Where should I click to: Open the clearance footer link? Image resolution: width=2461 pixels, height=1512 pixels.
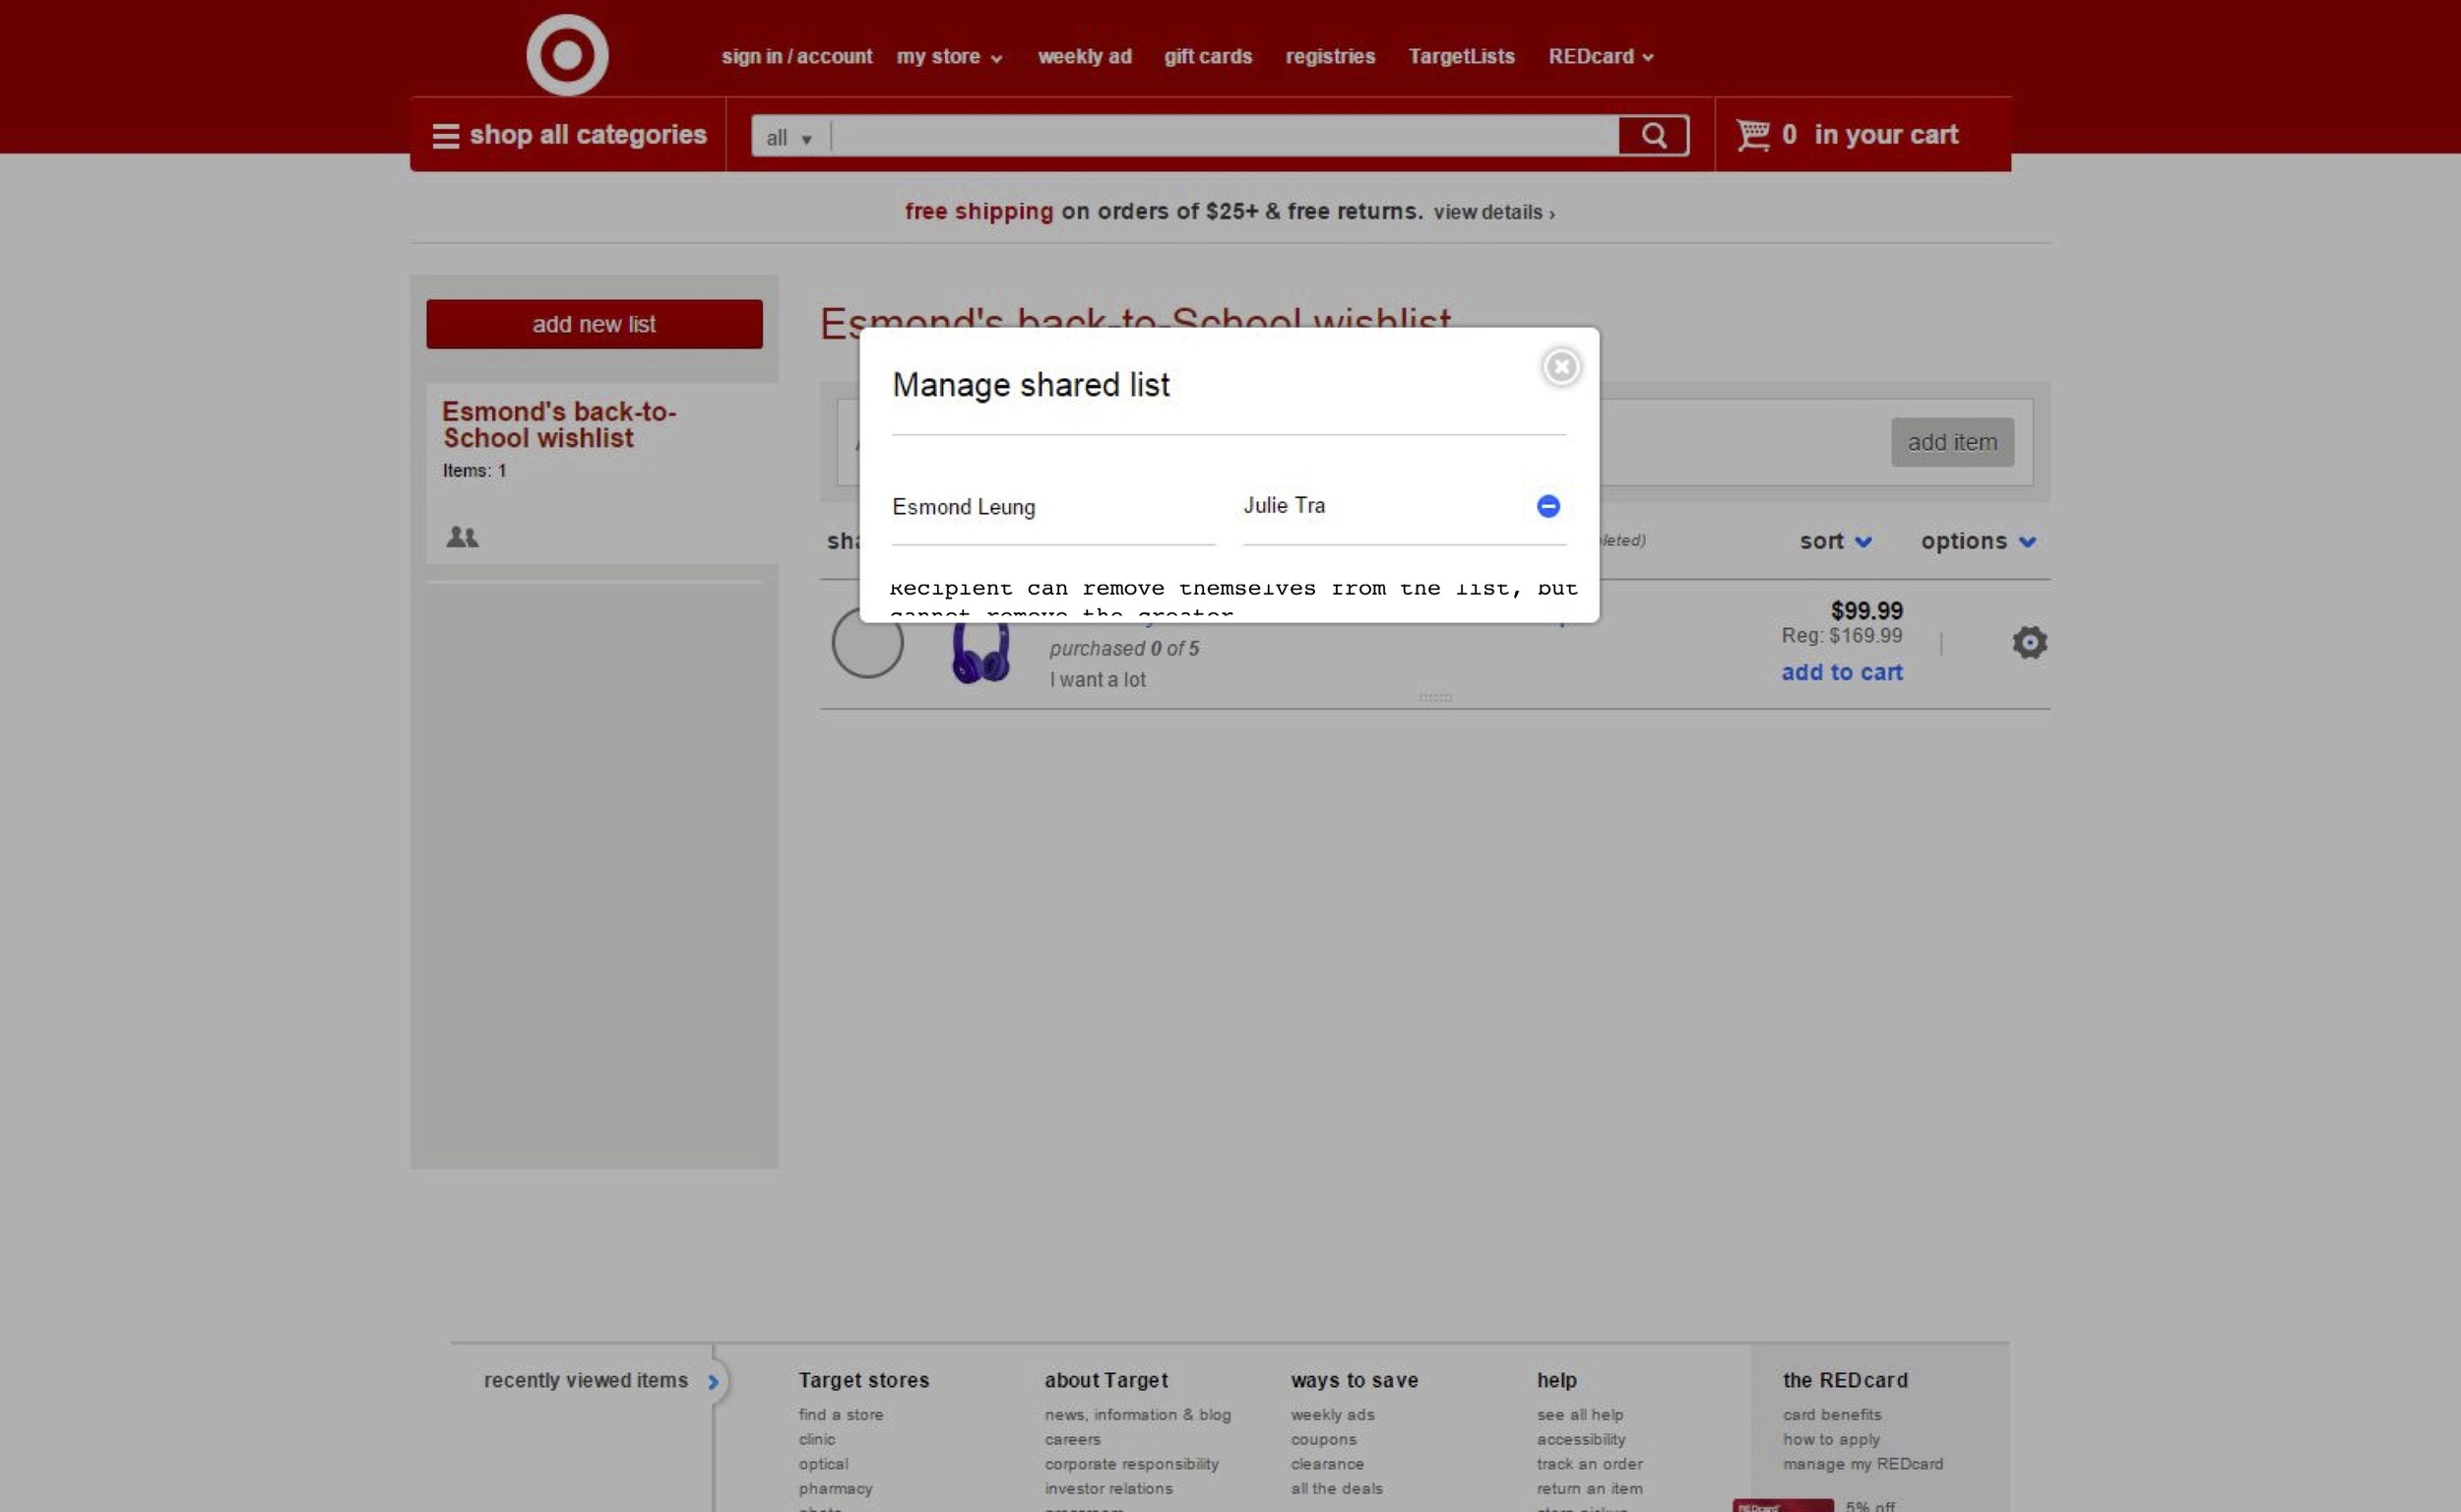[x=1327, y=1464]
